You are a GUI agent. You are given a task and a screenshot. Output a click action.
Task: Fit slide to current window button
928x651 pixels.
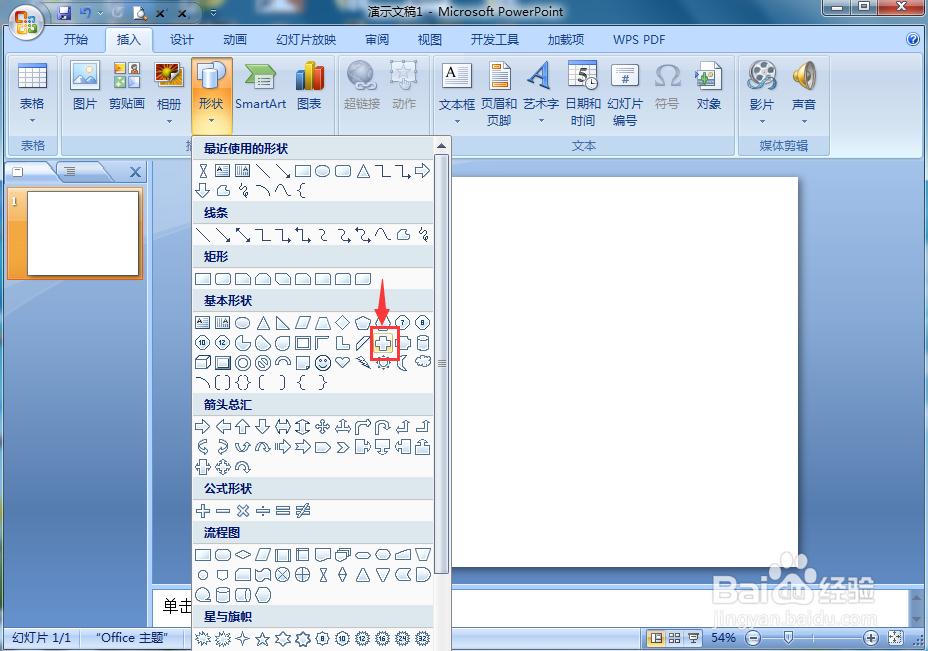(895, 638)
